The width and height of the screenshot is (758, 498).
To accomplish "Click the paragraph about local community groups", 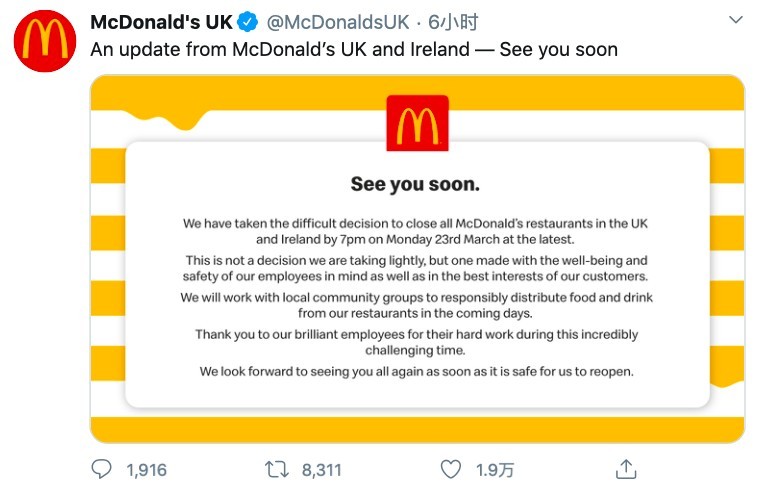I will [x=416, y=306].
